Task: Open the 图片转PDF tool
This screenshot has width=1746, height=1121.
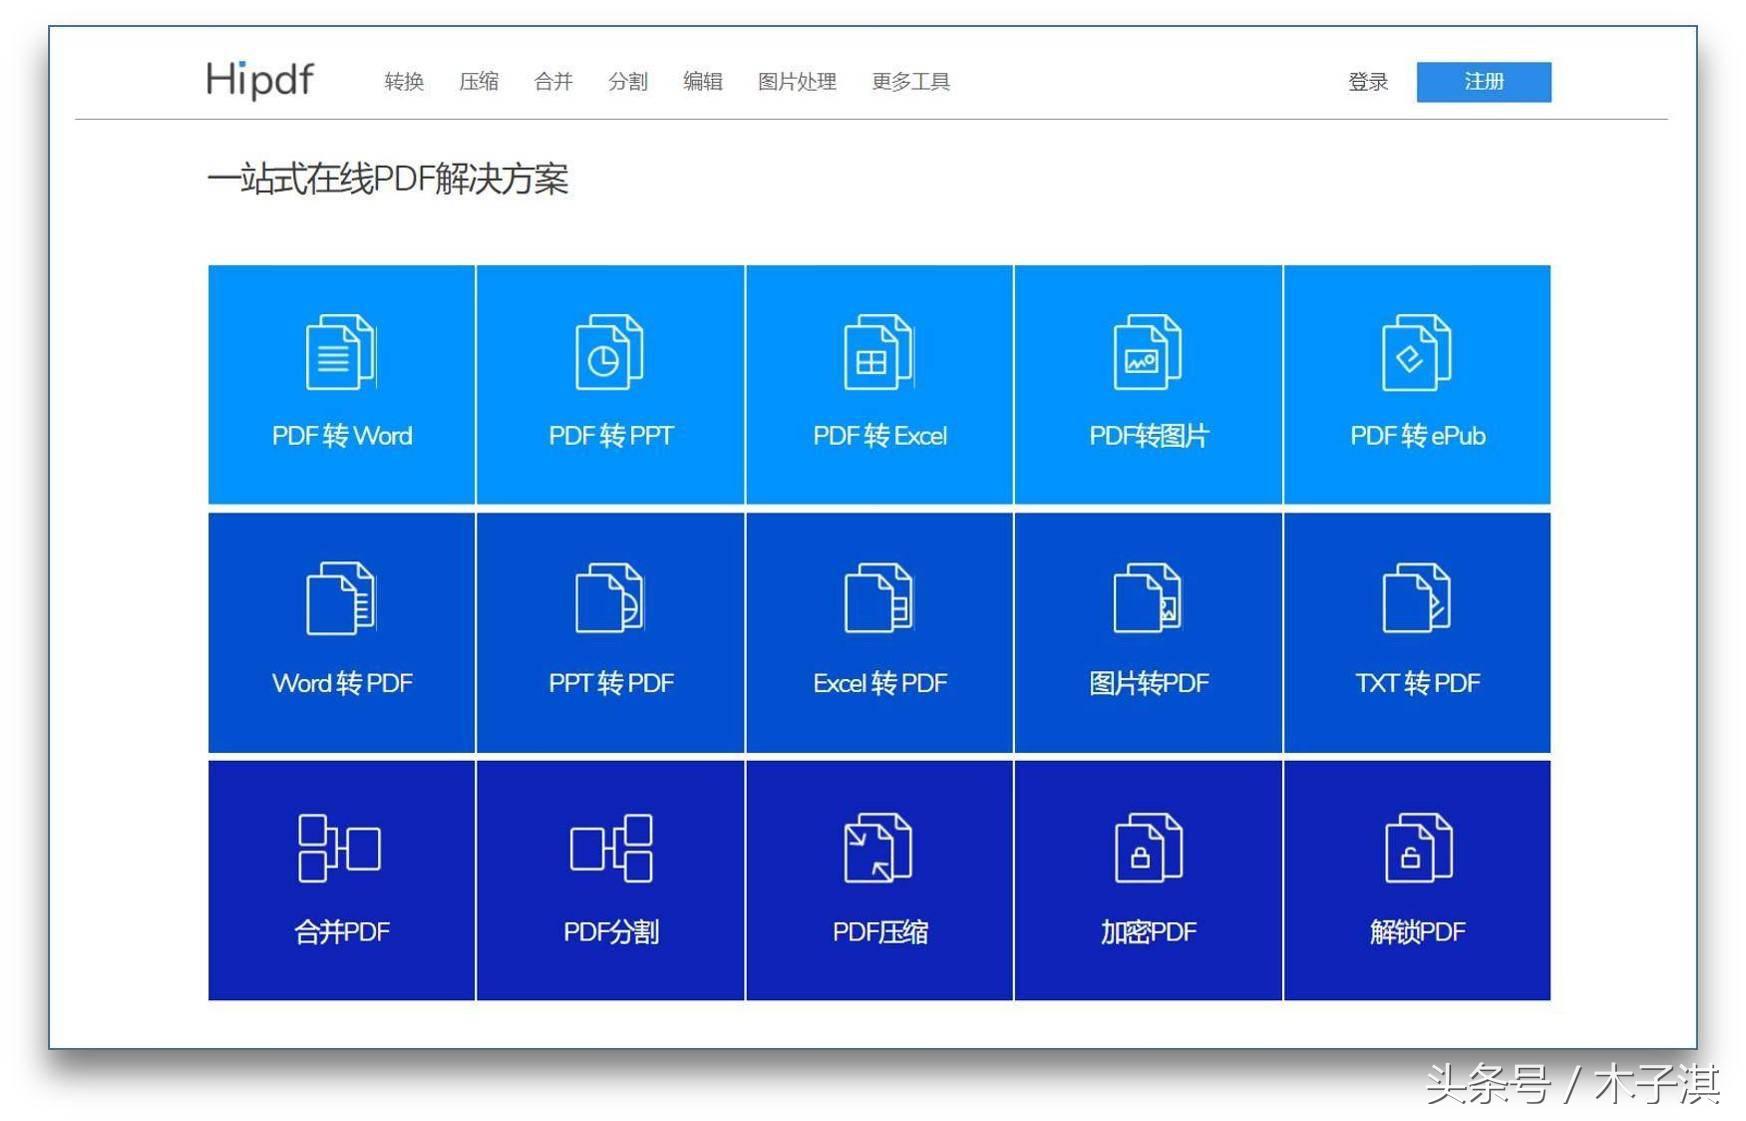Action: [1147, 631]
